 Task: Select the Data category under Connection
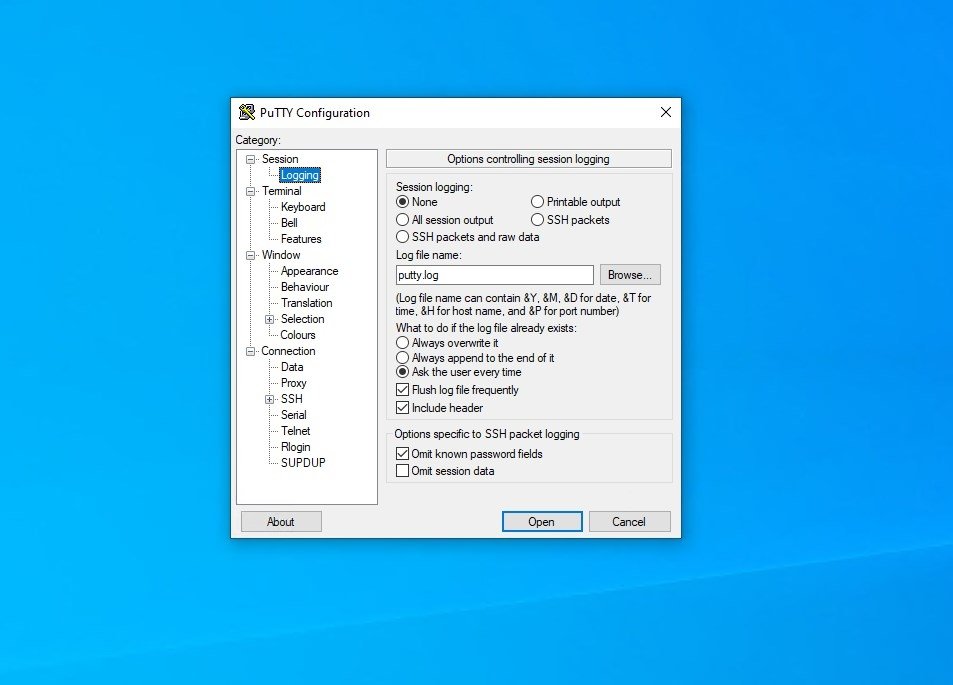click(292, 367)
